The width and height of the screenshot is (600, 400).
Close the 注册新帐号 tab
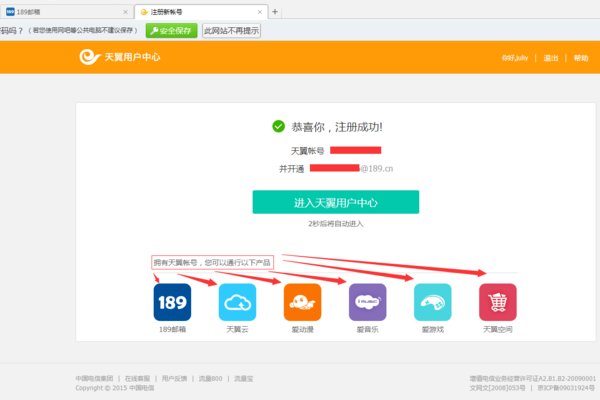pyautogui.click(x=260, y=12)
